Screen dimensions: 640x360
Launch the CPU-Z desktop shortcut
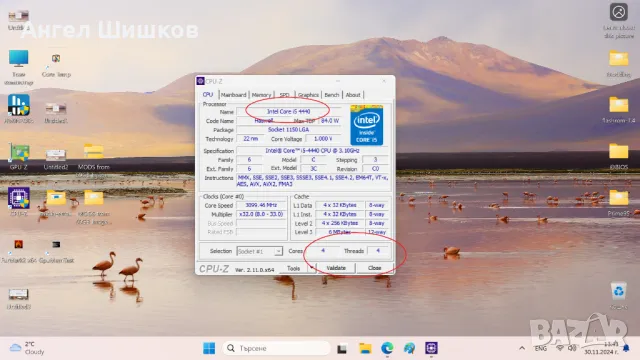[18, 201]
